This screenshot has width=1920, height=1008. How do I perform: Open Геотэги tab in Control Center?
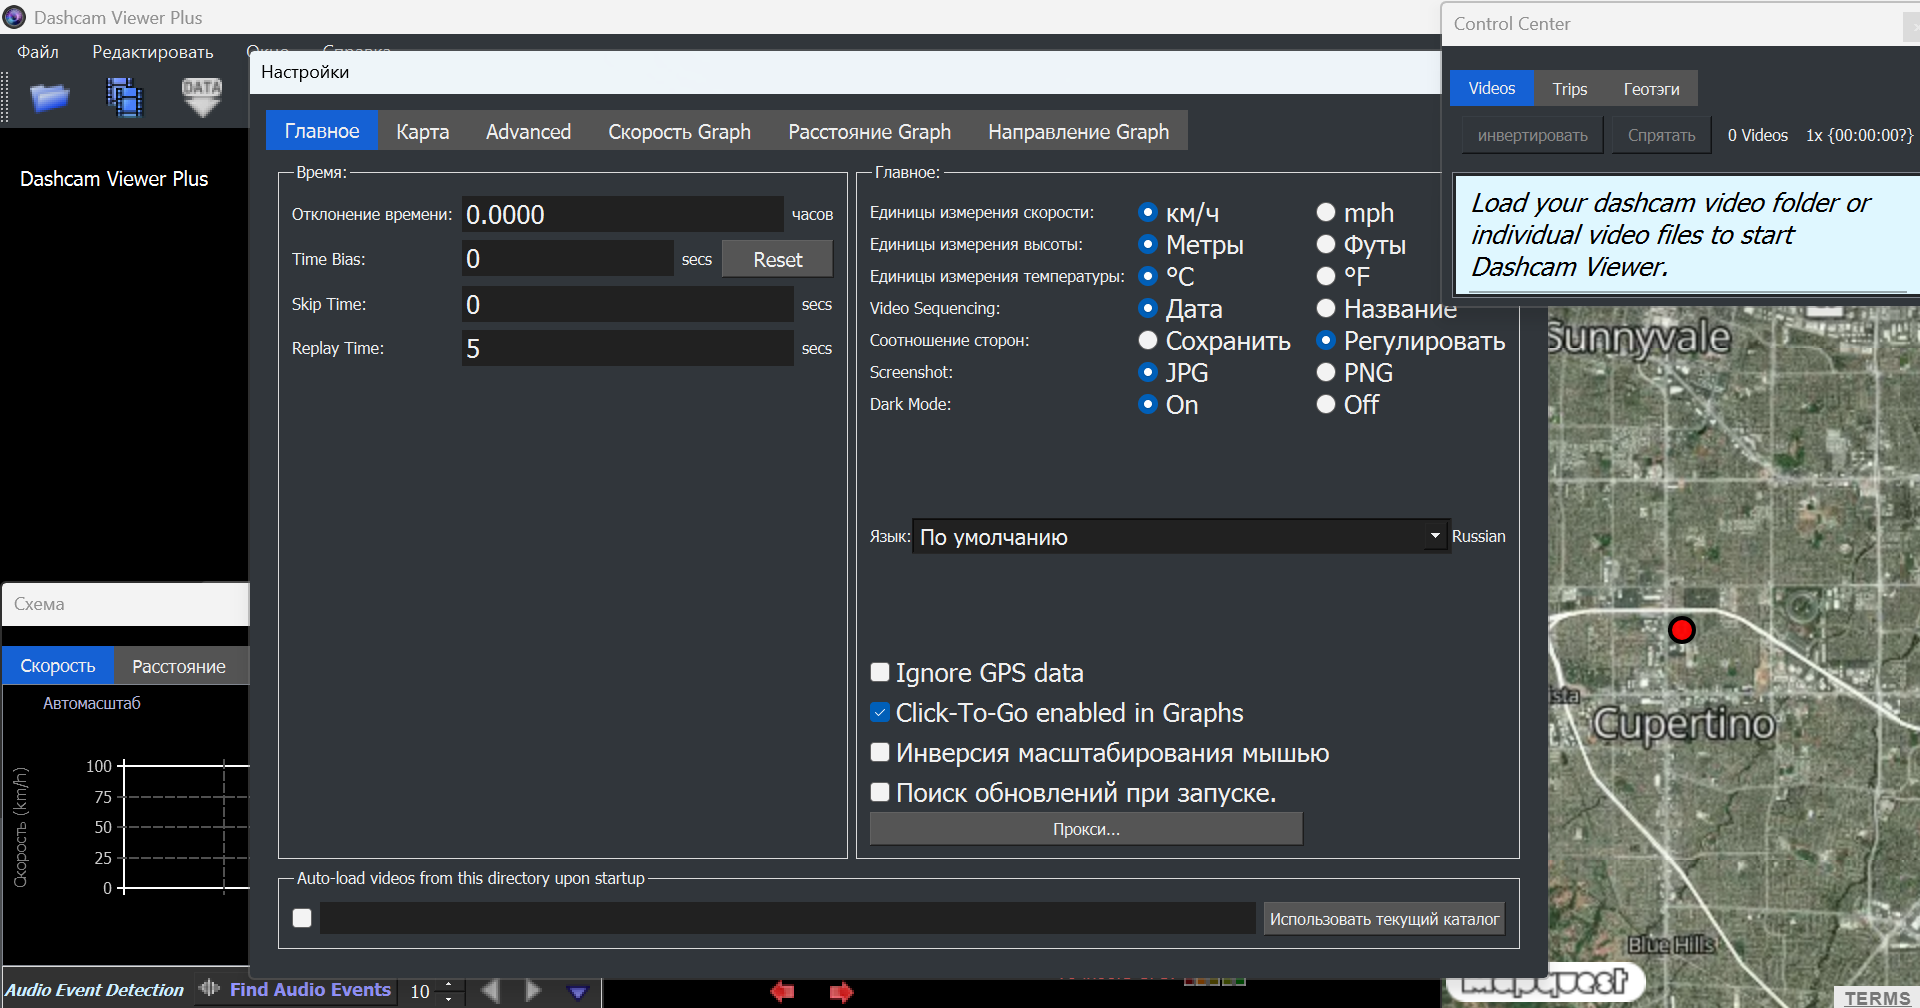tap(1651, 89)
